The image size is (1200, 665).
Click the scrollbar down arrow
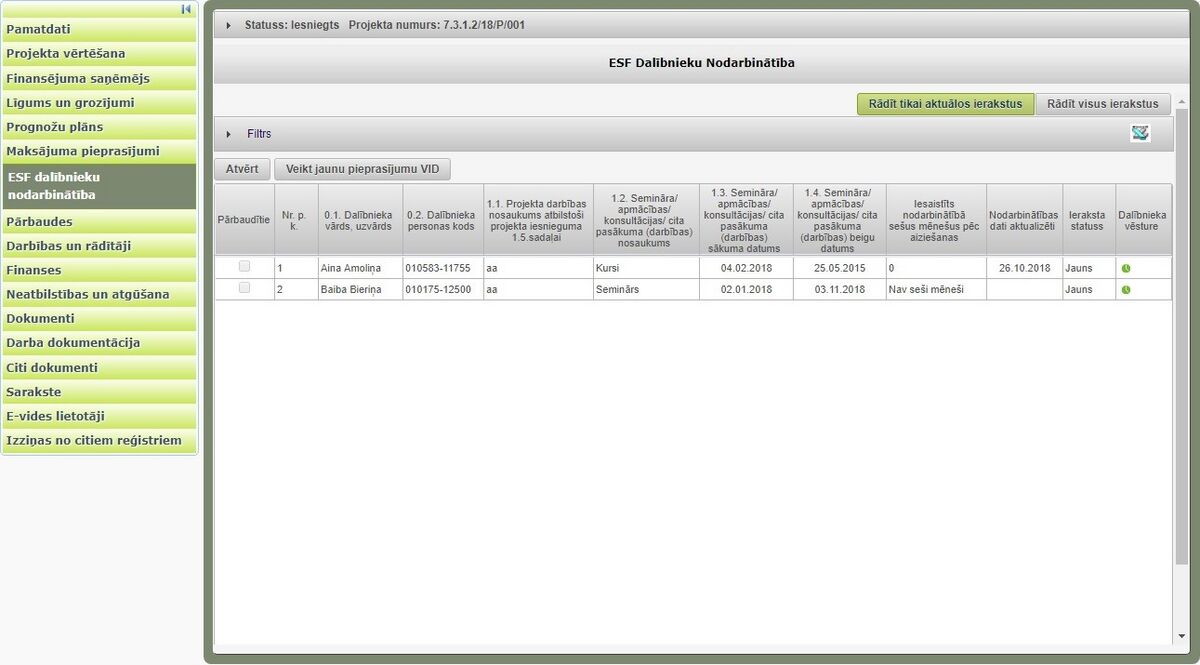1181,637
